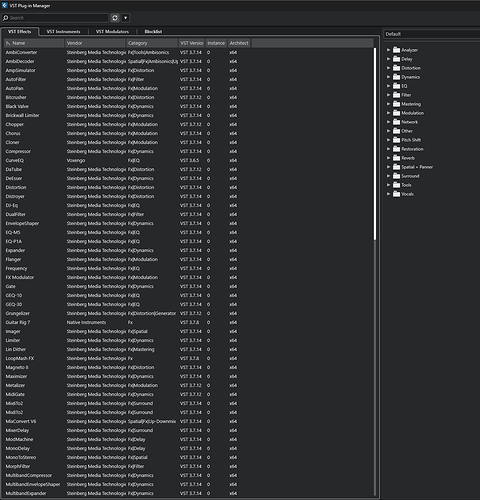Switch to the VST Modulators tab
The image size is (480, 500).
[112, 32]
